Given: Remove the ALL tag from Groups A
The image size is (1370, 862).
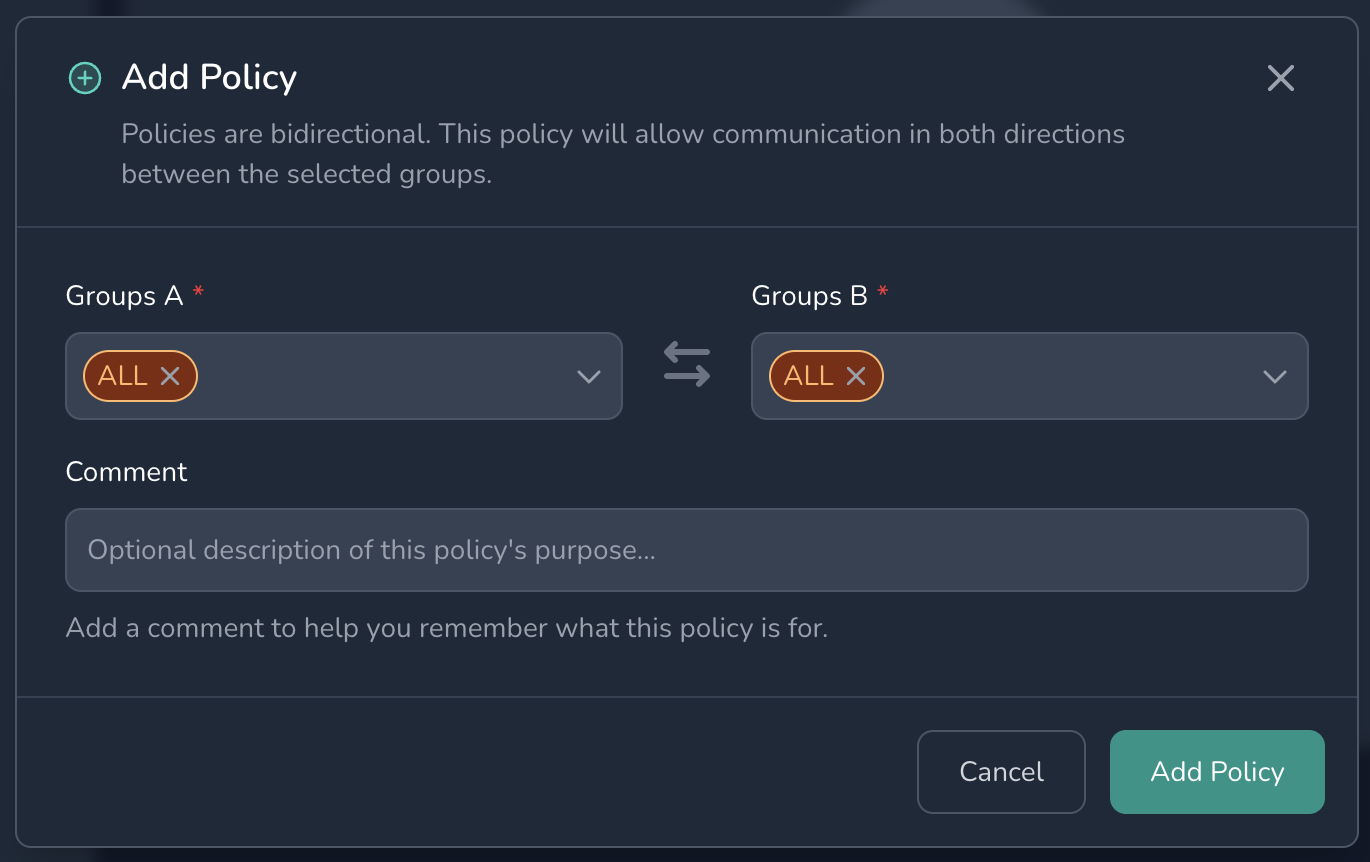Looking at the screenshot, I should coord(170,376).
